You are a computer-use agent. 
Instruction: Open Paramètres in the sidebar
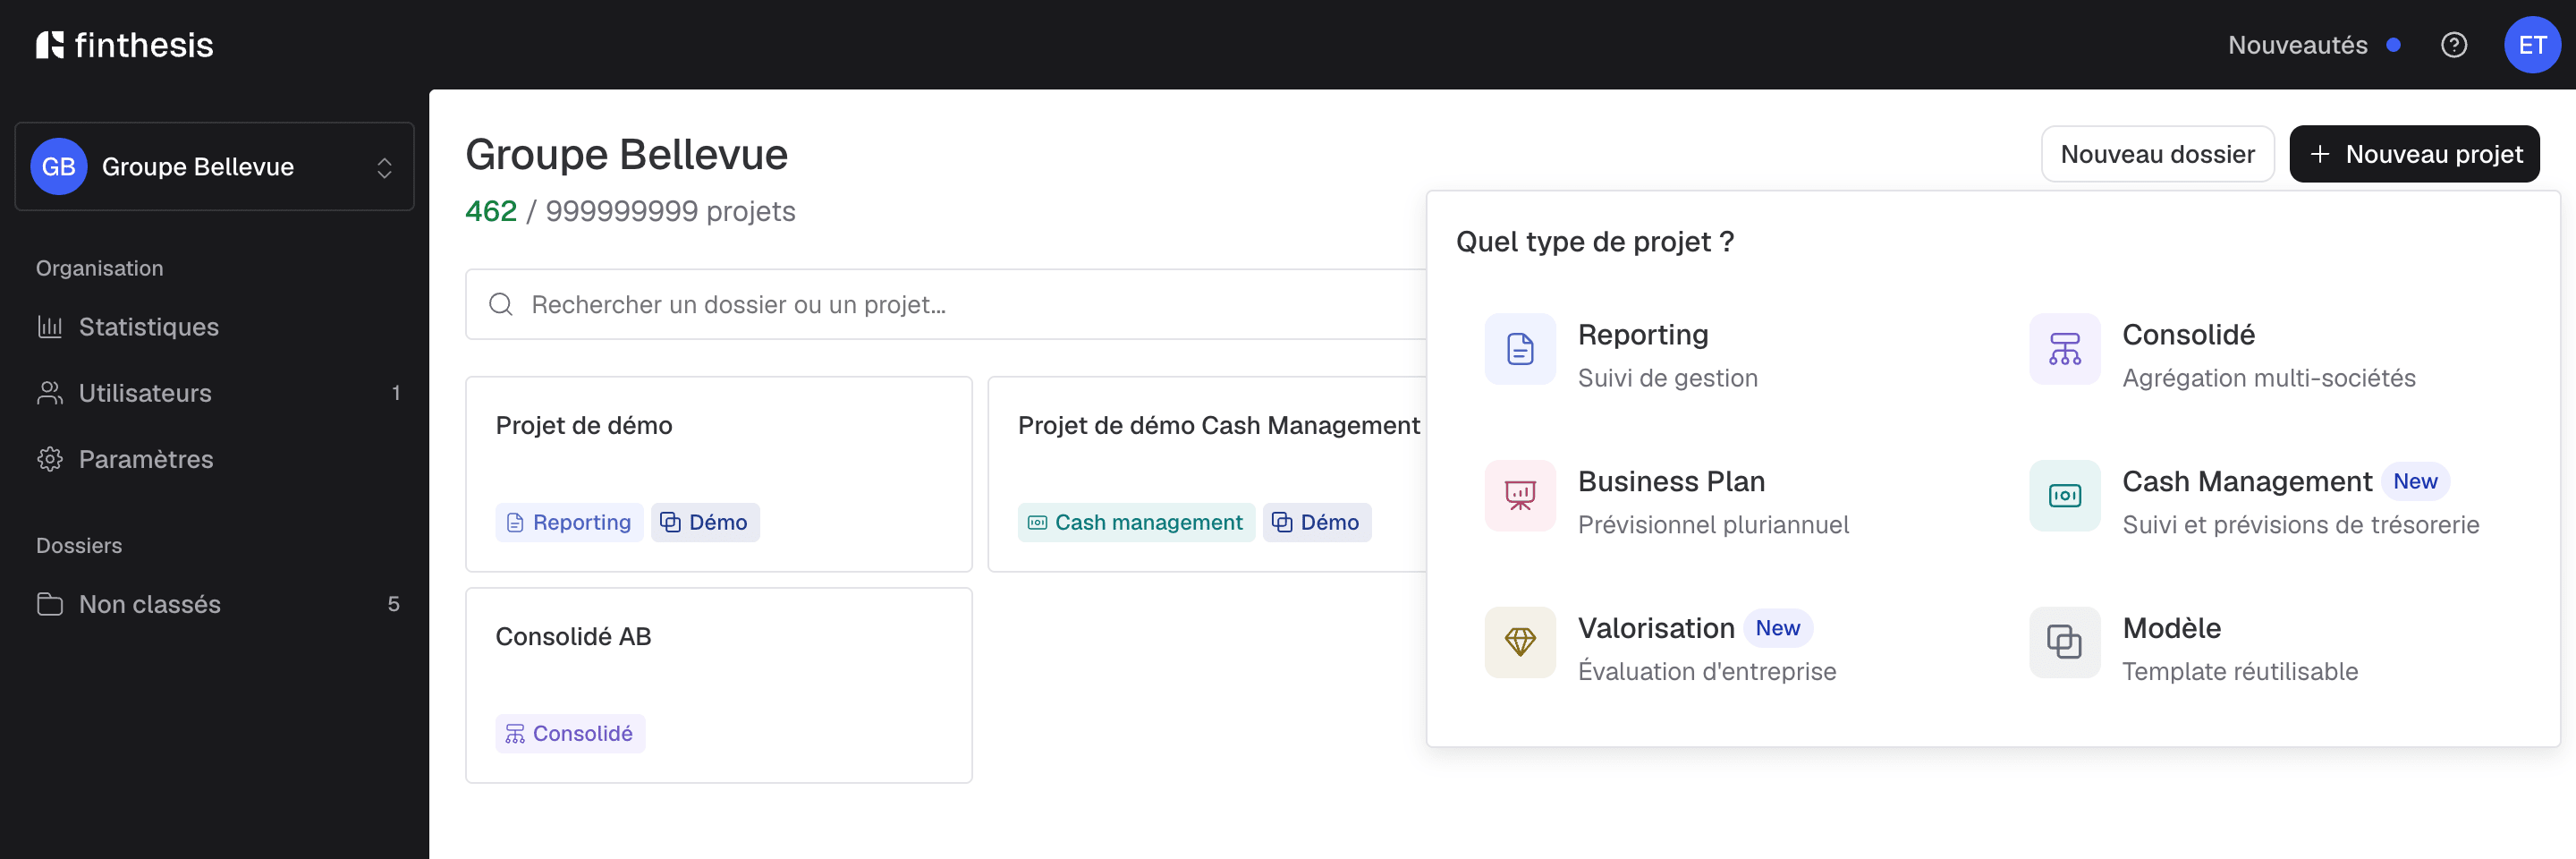(214, 459)
